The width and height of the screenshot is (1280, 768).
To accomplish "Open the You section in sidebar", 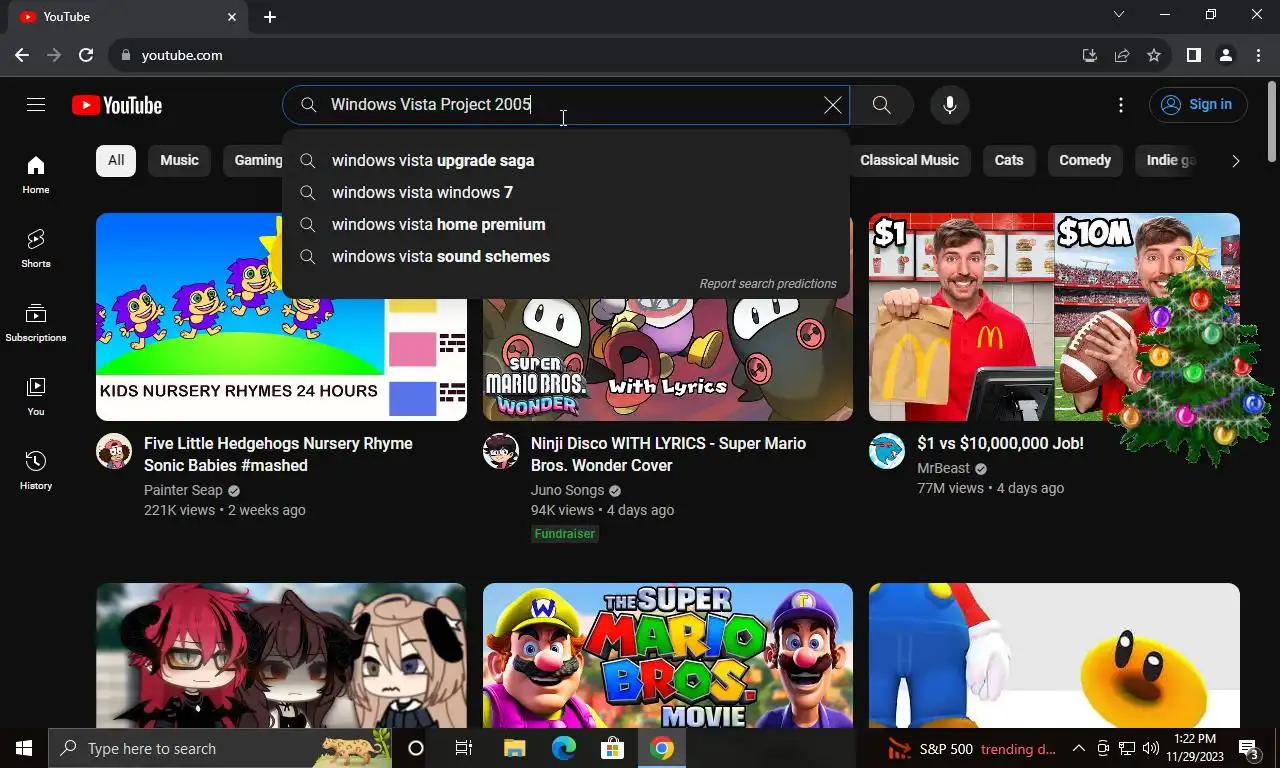I will click(36, 397).
